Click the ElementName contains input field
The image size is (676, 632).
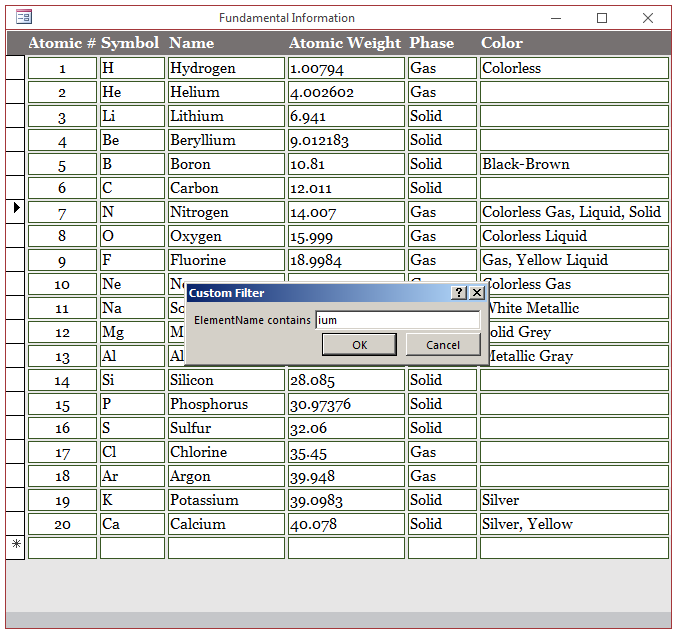pyautogui.click(x=397, y=320)
